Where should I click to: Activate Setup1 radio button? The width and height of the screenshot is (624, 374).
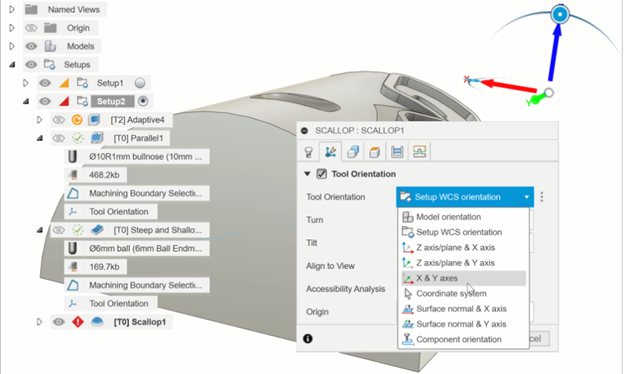tap(140, 83)
